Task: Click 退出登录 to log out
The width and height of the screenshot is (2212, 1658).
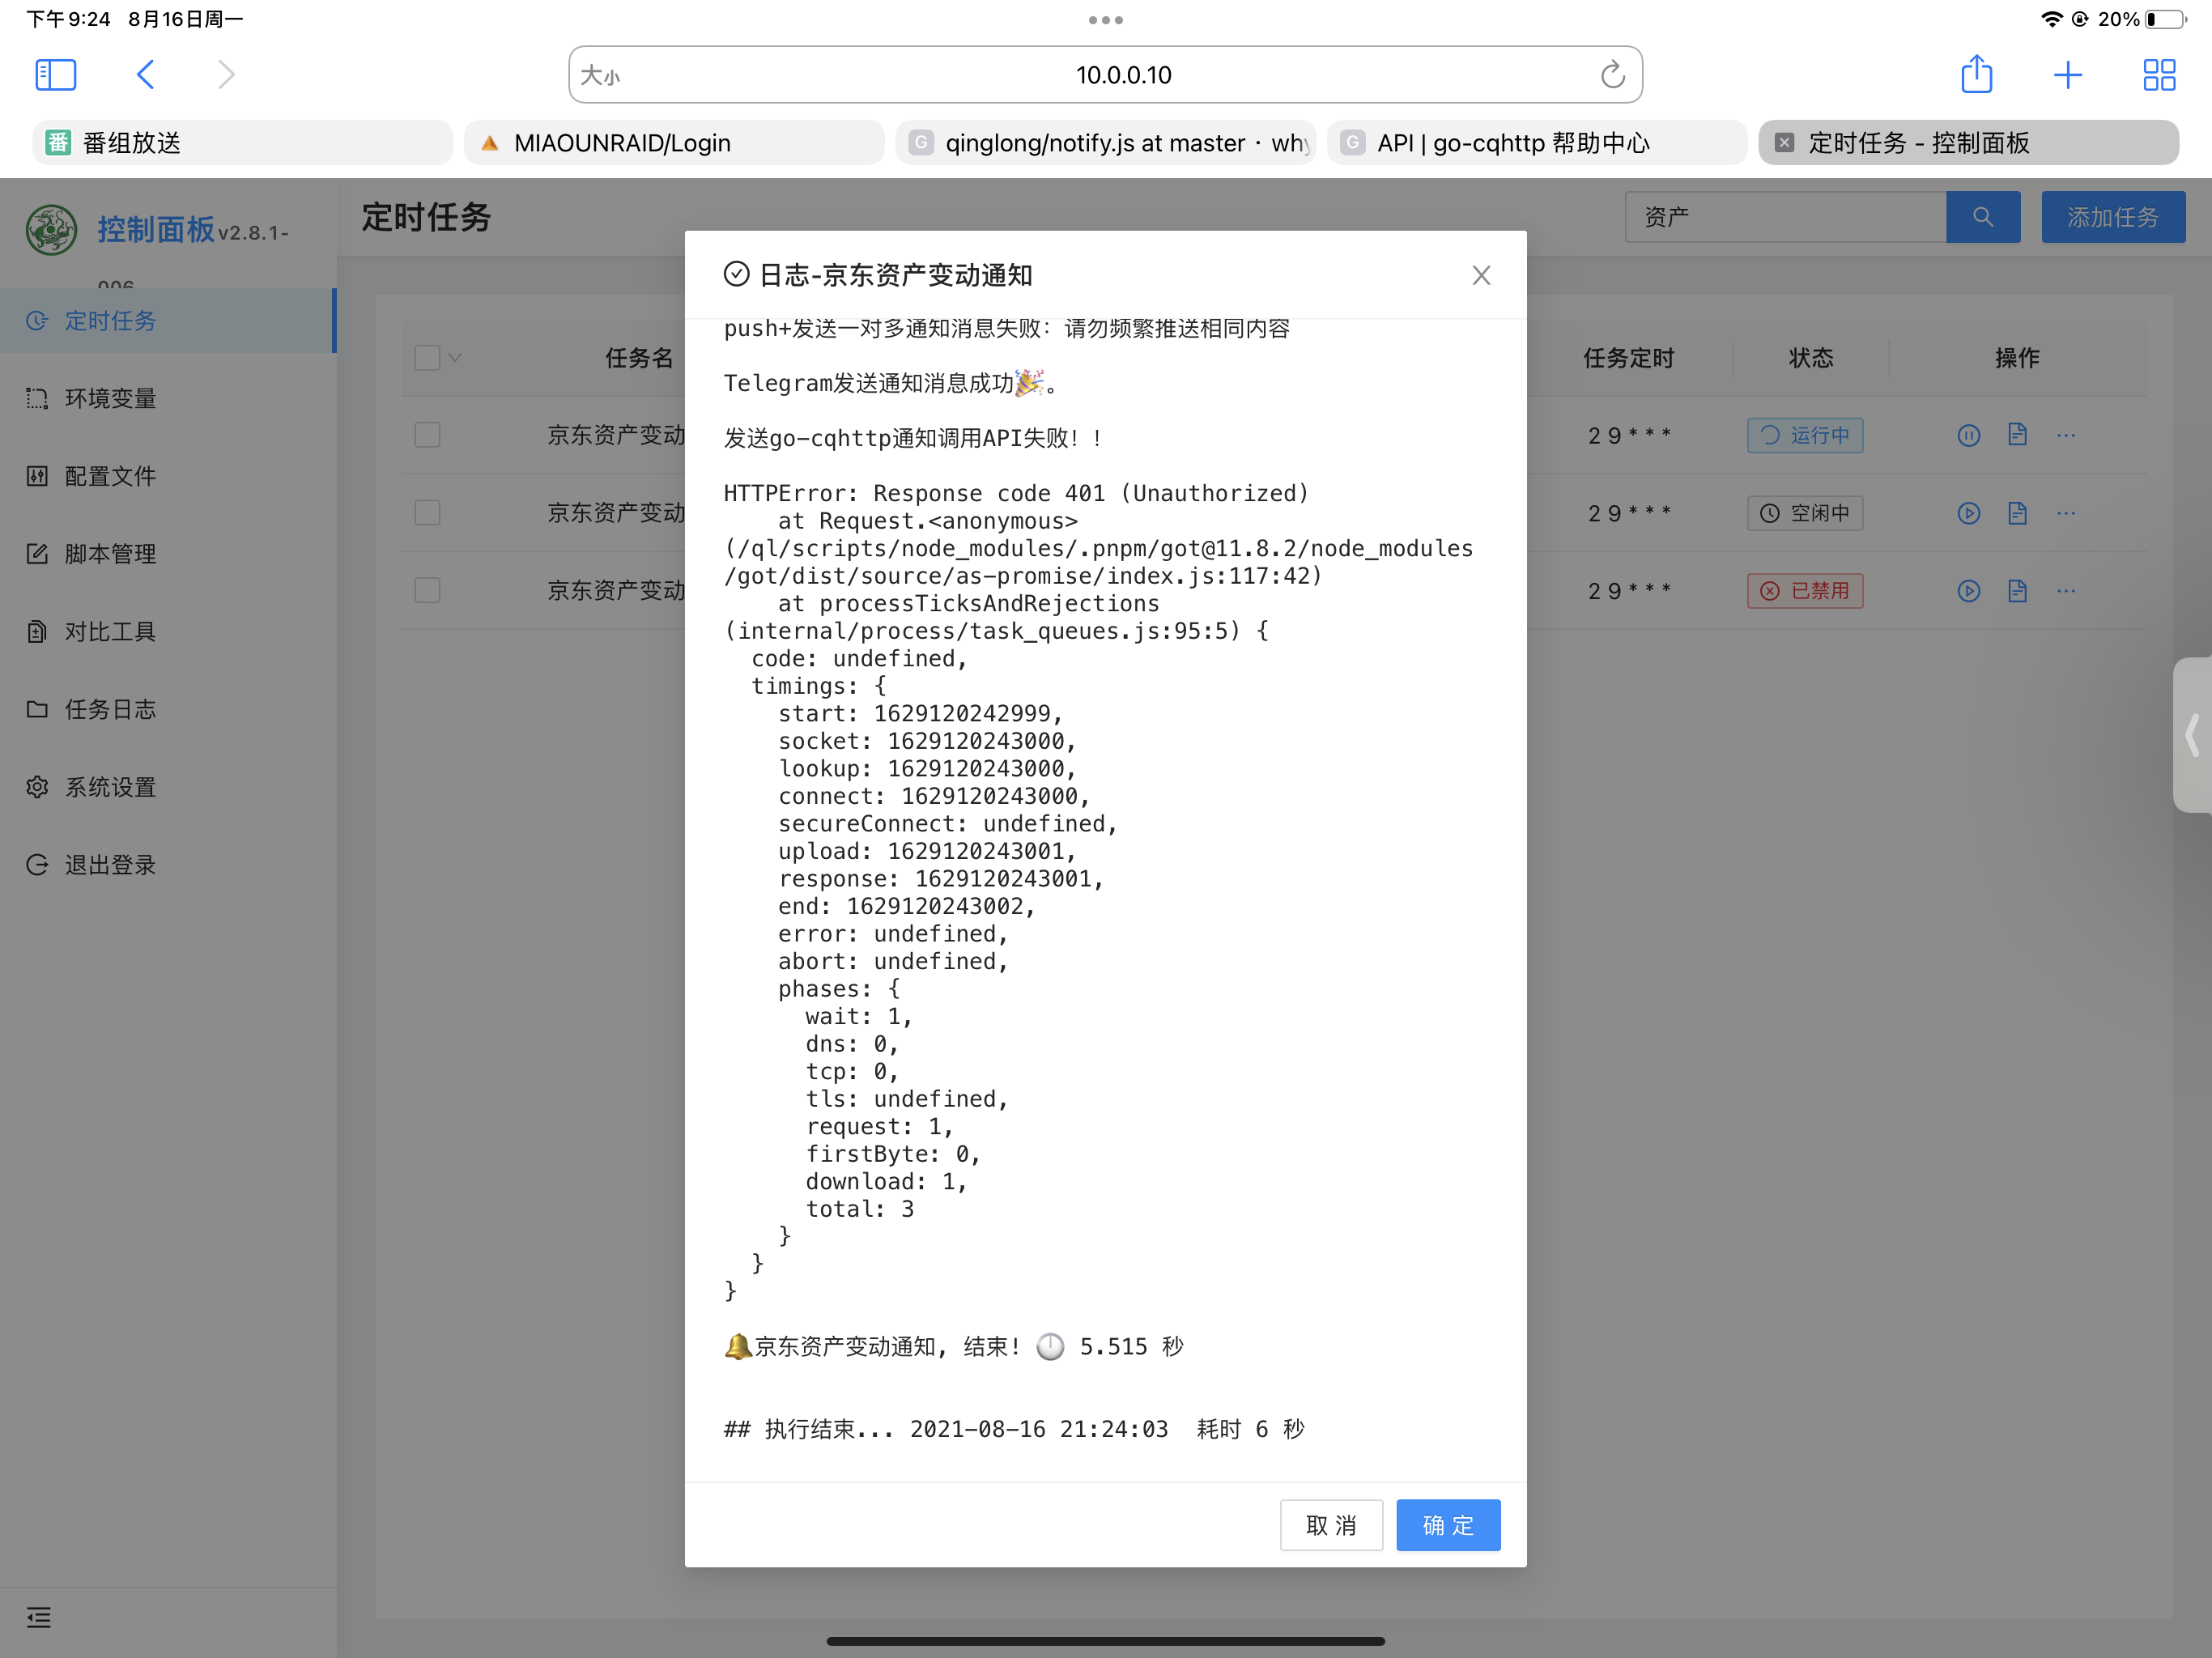Action: point(168,865)
